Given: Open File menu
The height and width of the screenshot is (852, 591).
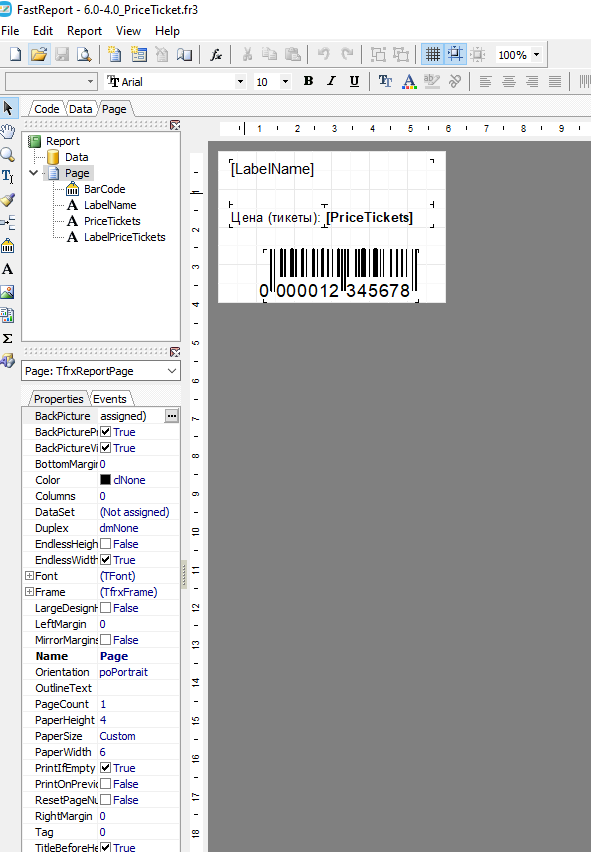Looking at the screenshot, I should [10, 31].
